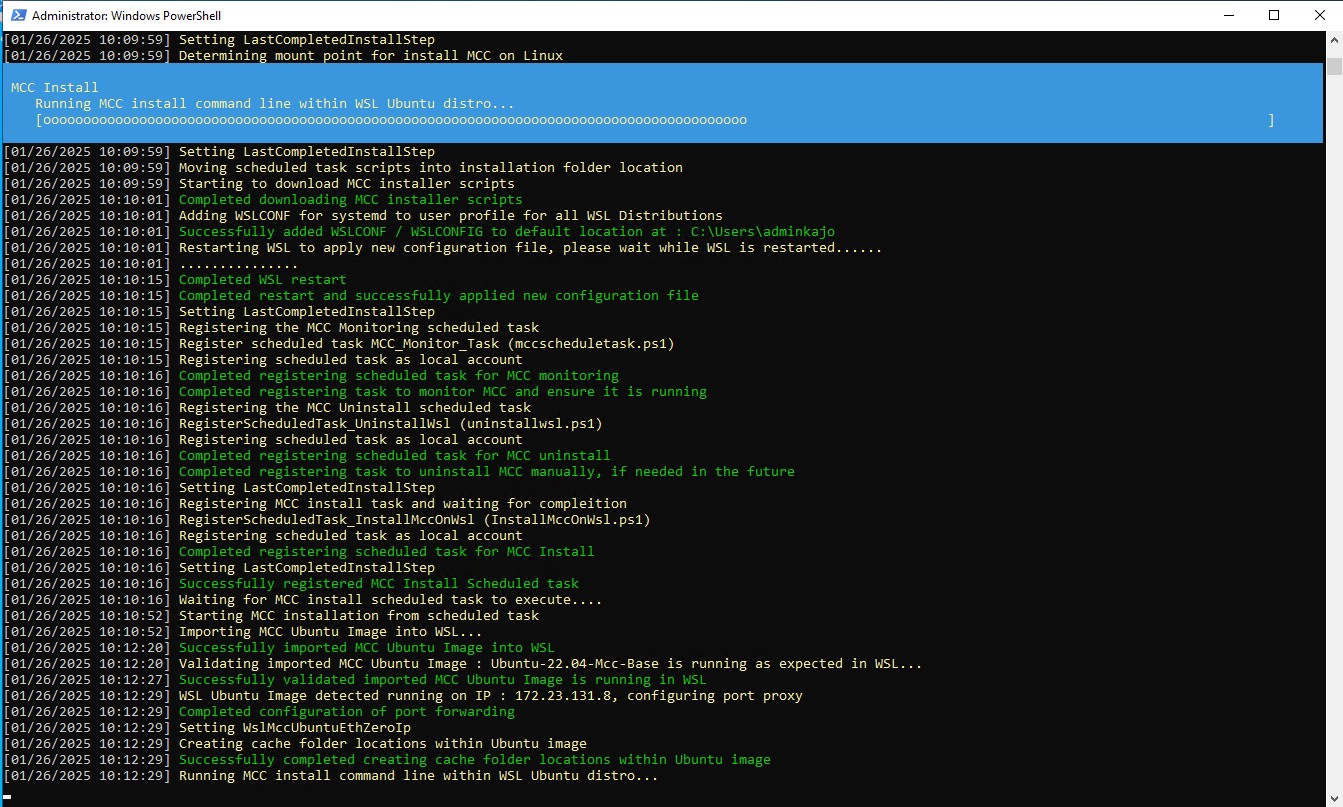1343x807 pixels.
Task: Close the Administrator PowerShell window
Action: 1320,15
